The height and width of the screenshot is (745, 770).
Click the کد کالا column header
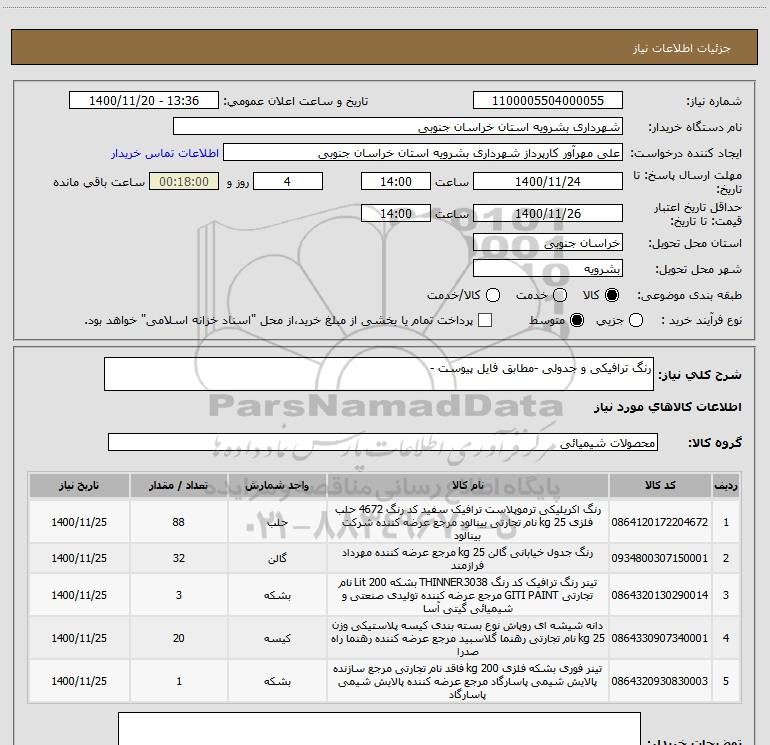(x=660, y=486)
